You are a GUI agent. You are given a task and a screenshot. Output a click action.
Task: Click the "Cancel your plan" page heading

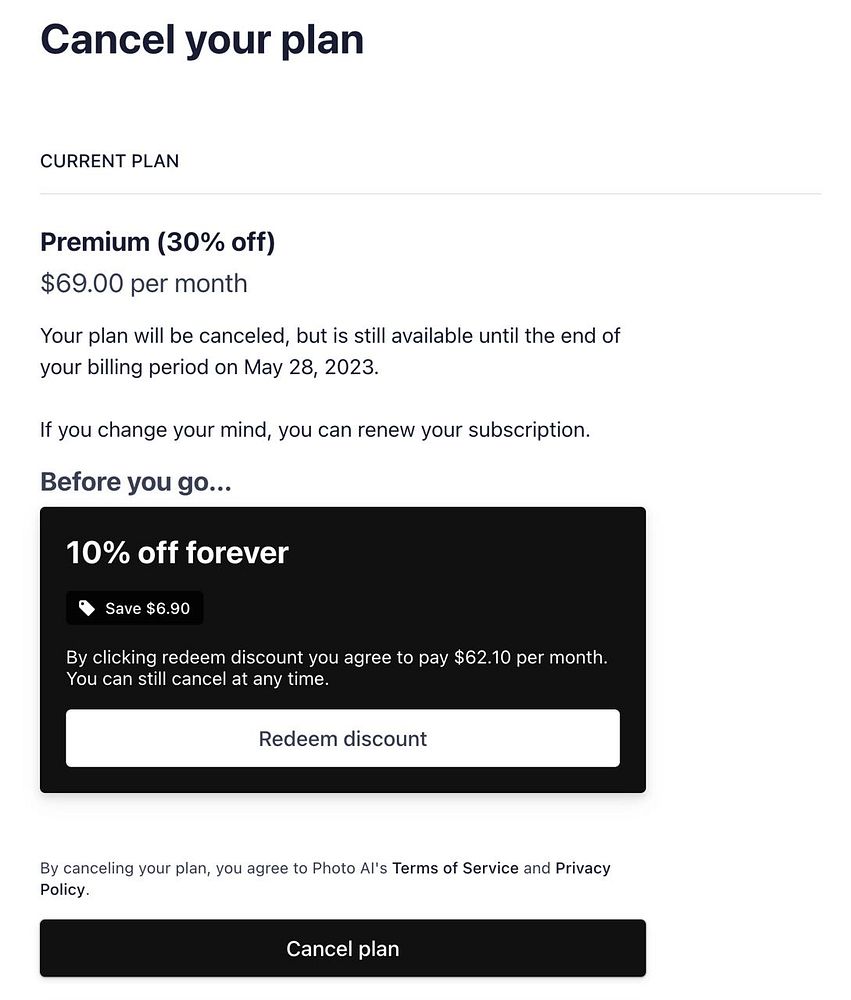tap(202, 40)
